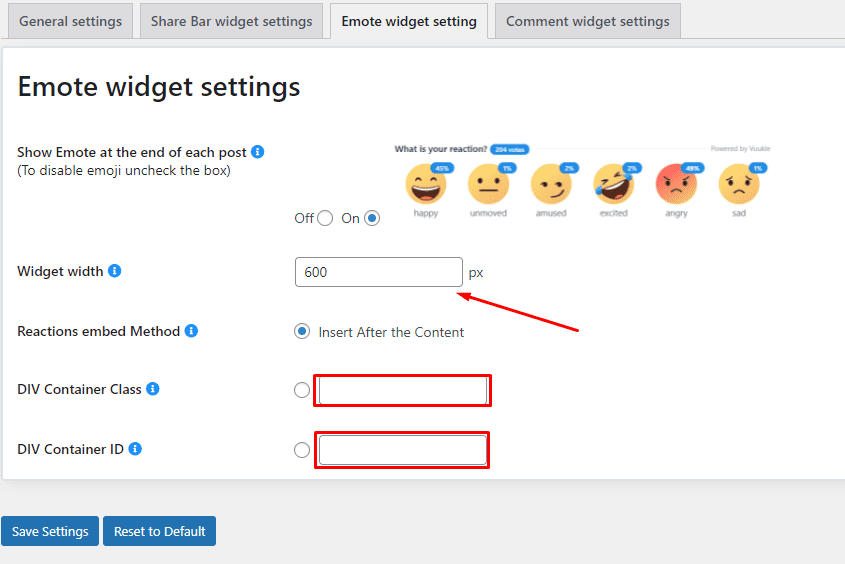Screen dimensions: 845x564
Task: Click info icon beside Show Emote label
Action: pyautogui.click(x=258, y=152)
